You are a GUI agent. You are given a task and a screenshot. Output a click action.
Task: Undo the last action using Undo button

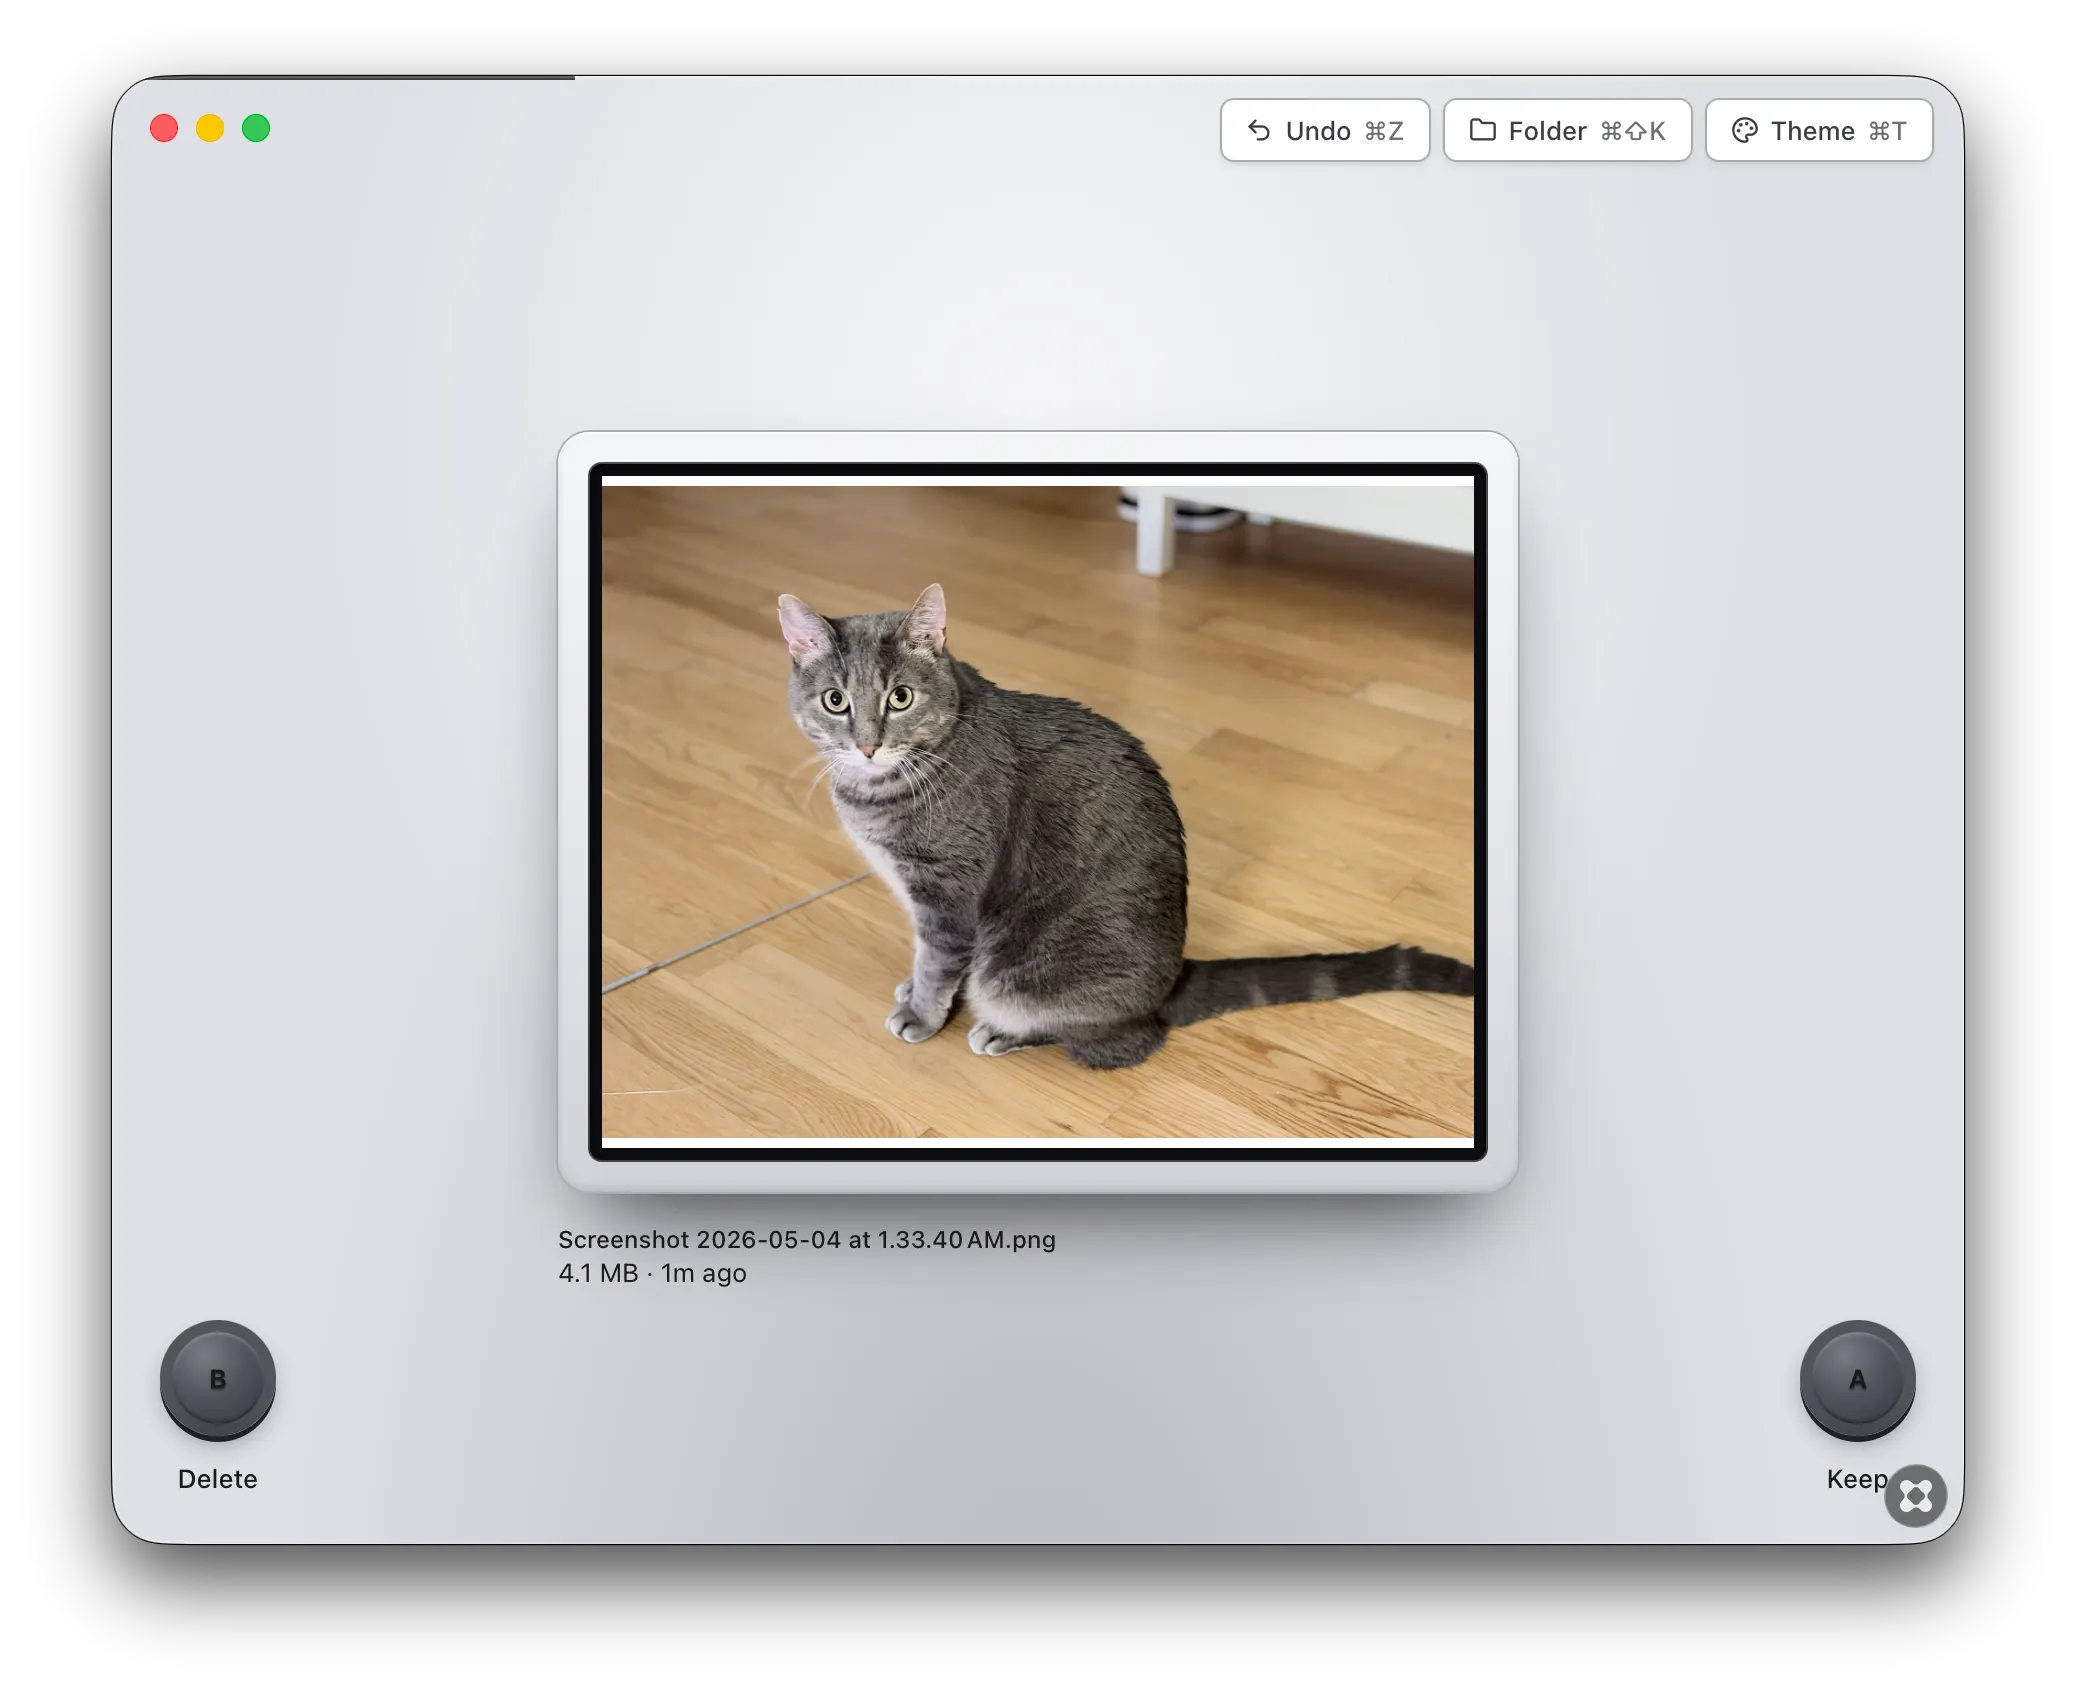(x=1325, y=130)
